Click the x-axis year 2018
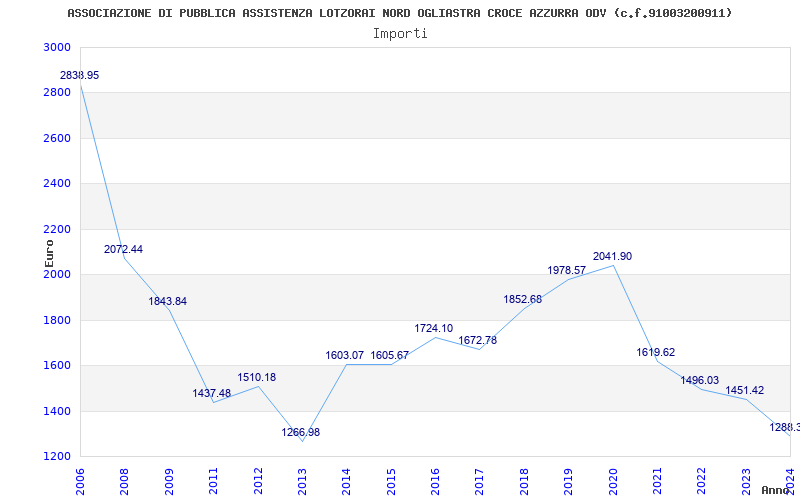Viewport: 800px width, 500px height. pyautogui.click(x=524, y=481)
